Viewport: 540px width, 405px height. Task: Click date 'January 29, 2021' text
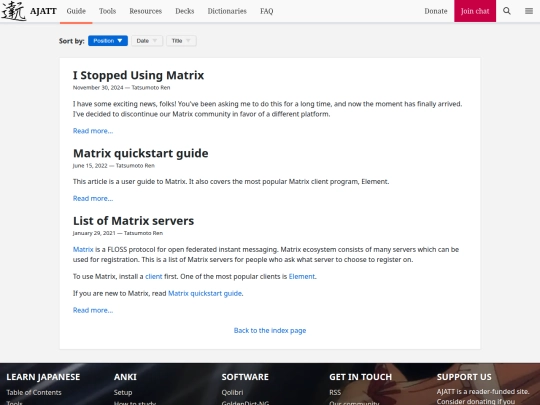click(x=94, y=233)
